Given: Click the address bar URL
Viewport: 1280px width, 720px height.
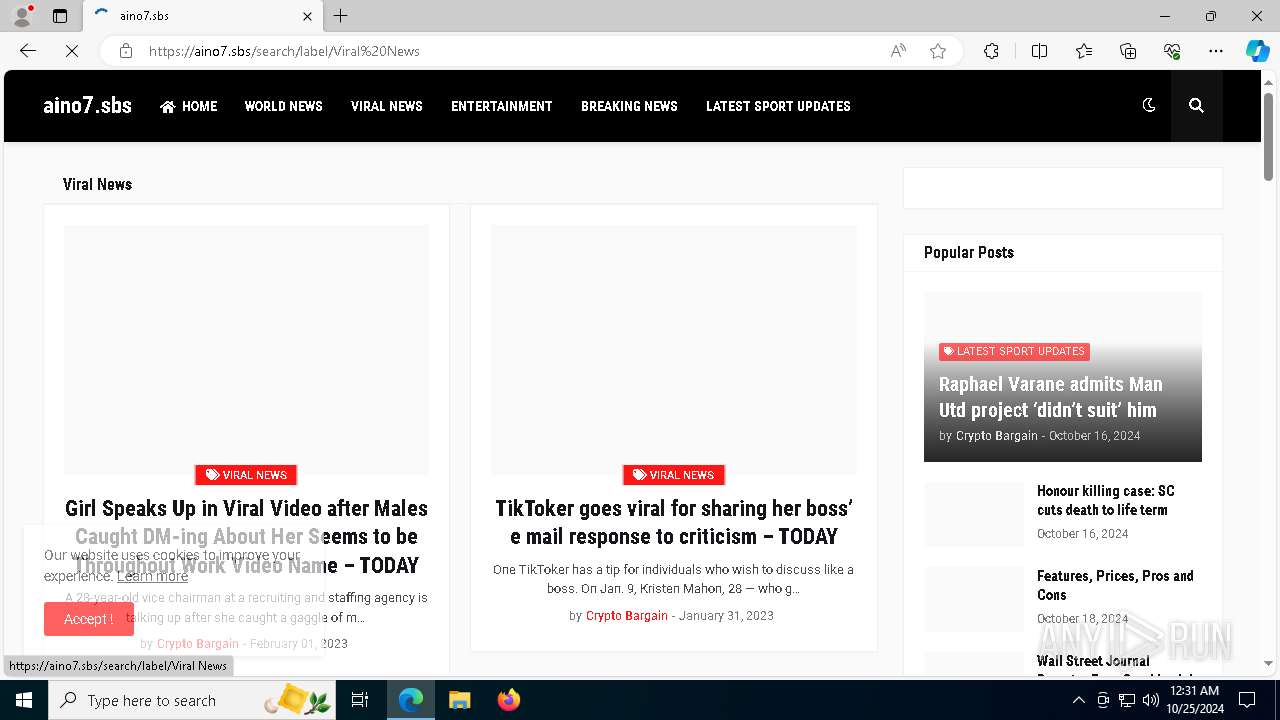Looking at the screenshot, I should [284, 51].
